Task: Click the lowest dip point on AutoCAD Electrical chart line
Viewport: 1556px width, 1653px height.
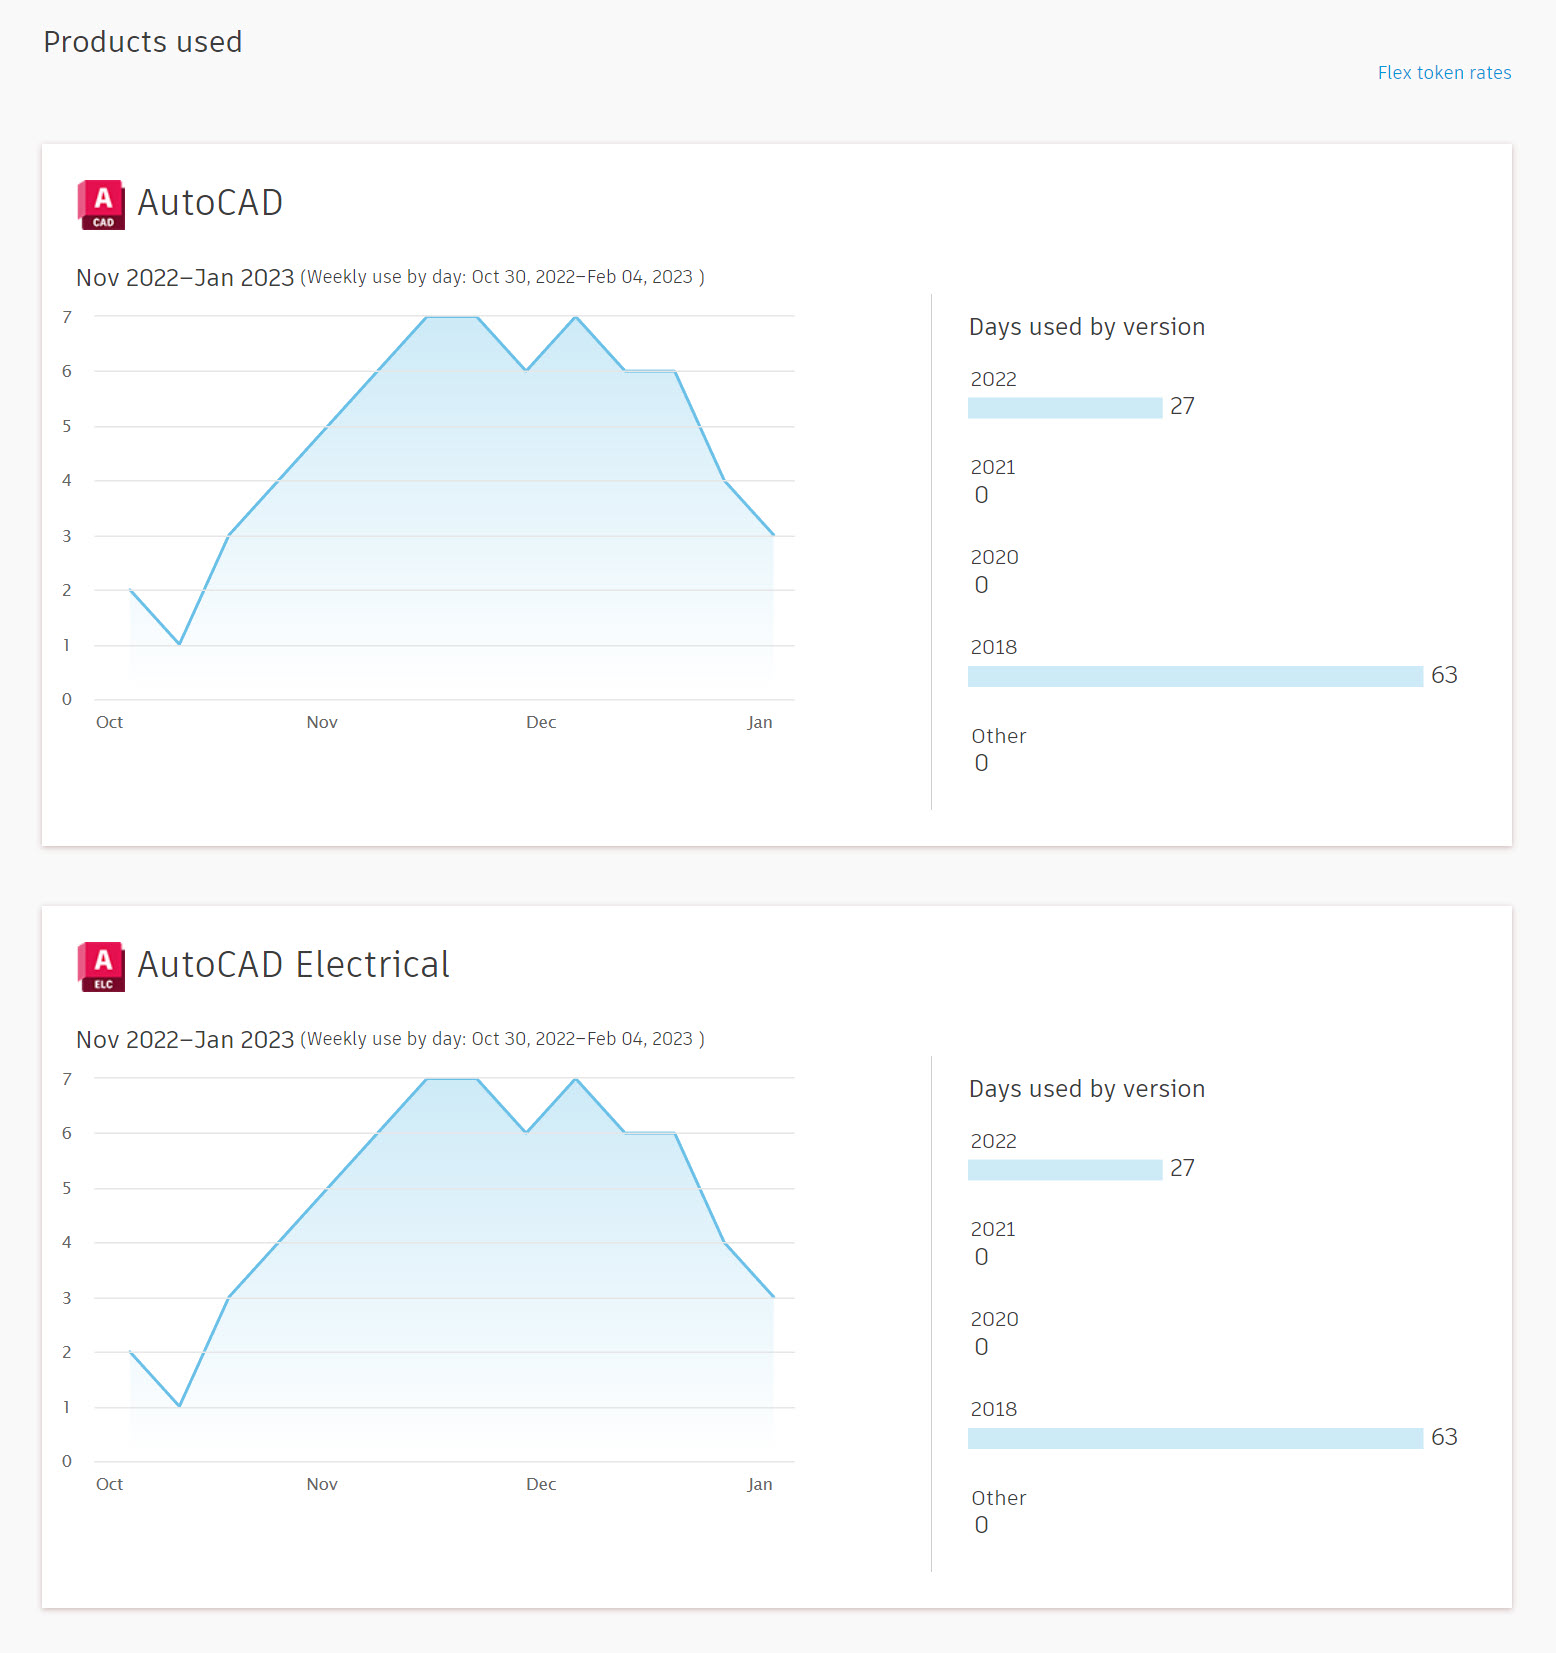Action: (x=180, y=1406)
